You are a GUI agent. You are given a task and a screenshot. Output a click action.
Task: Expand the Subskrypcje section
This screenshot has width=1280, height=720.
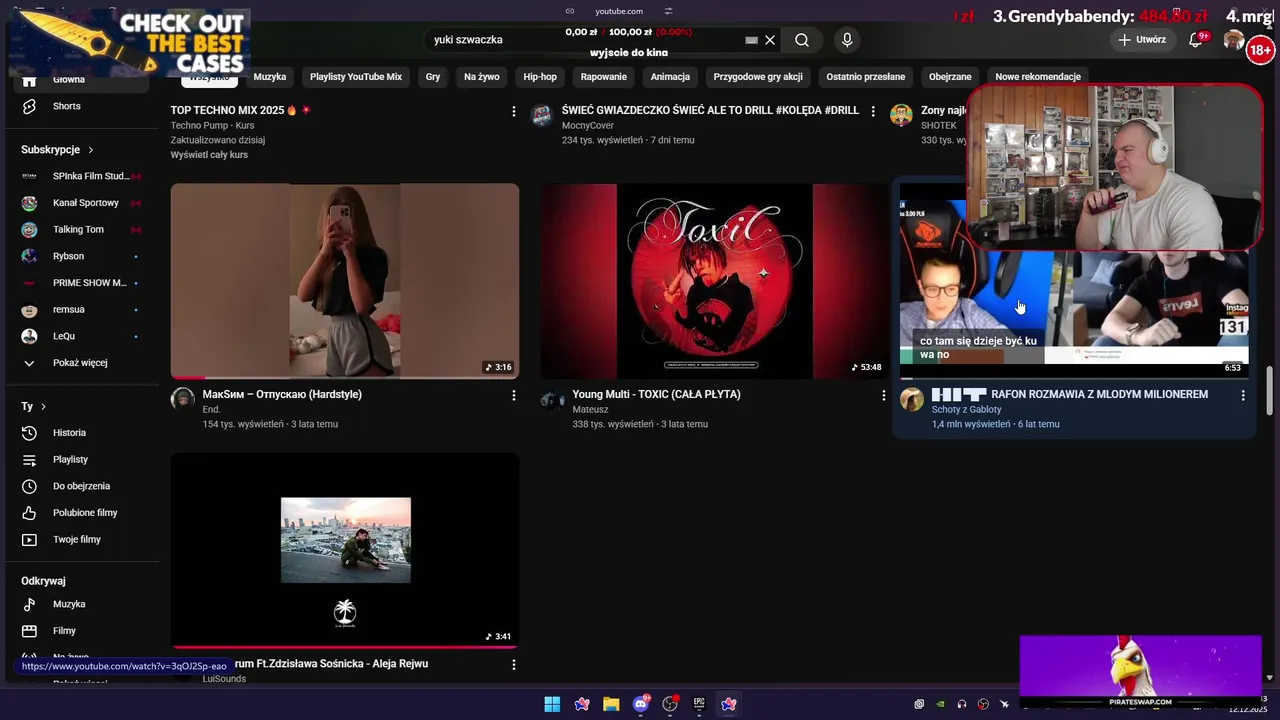point(57,150)
